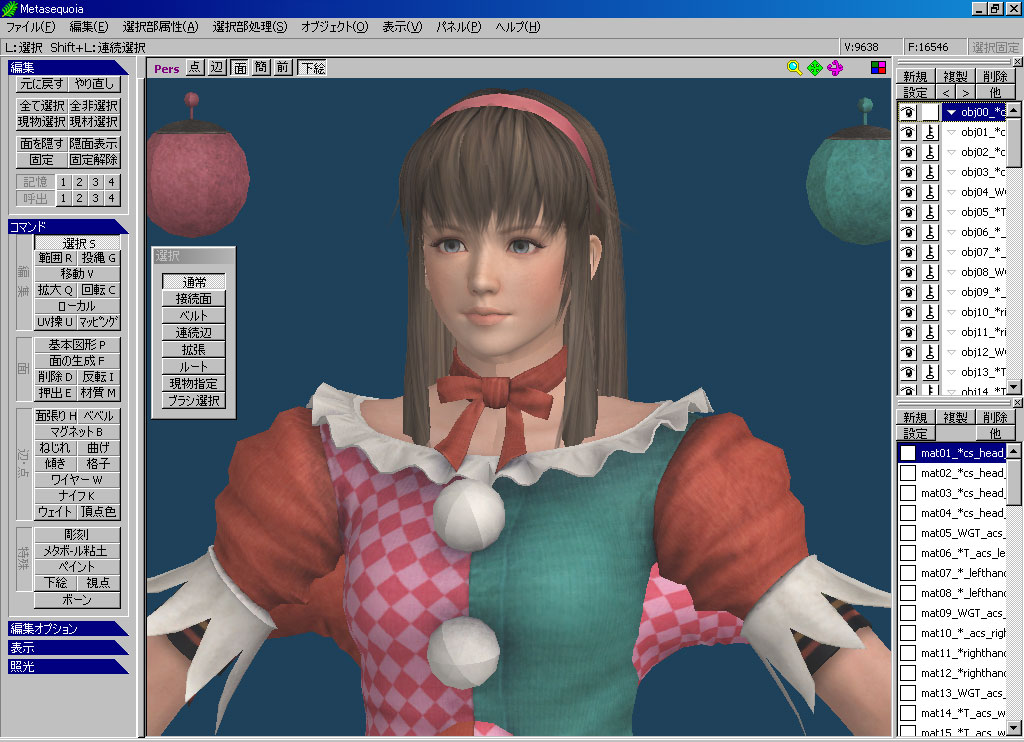Open the 選択部属性(A) menu
This screenshot has height=742, width=1024.
click(x=161, y=27)
